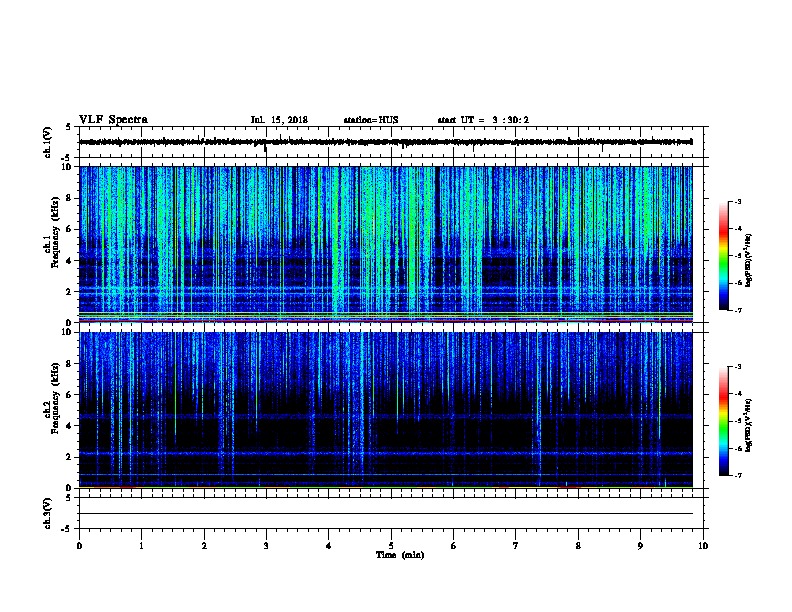Click the ch.1 spectrogram color scale bar
The image size is (792, 612).
(x=724, y=256)
